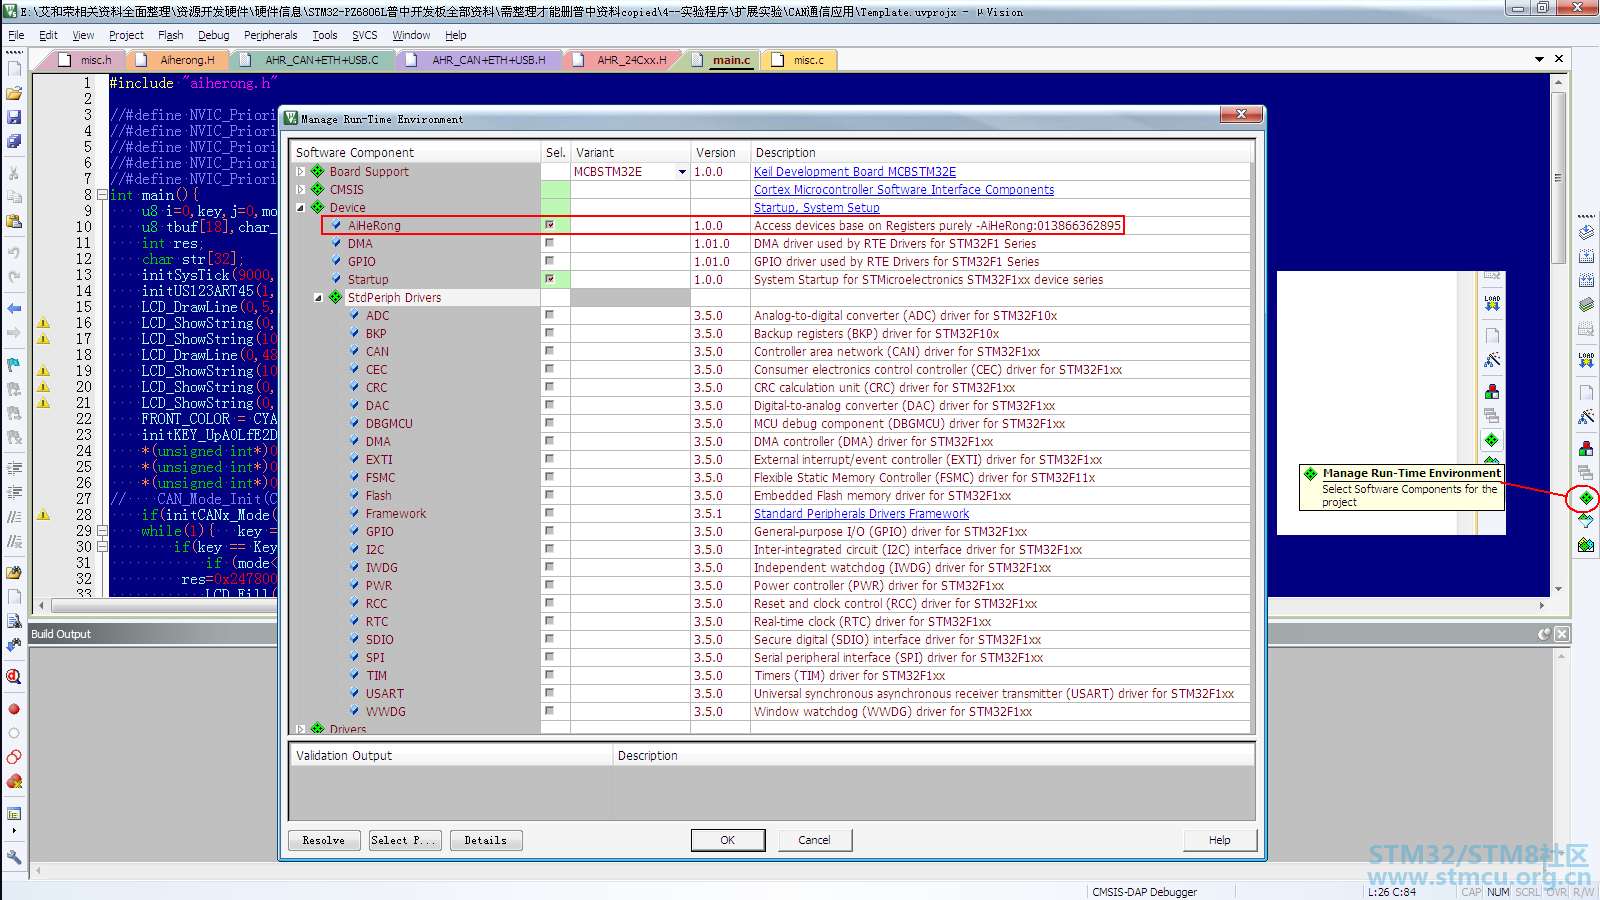Open the Pack Installer icon
Viewport: 1600px width, 900px height.
pos(1586,545)
